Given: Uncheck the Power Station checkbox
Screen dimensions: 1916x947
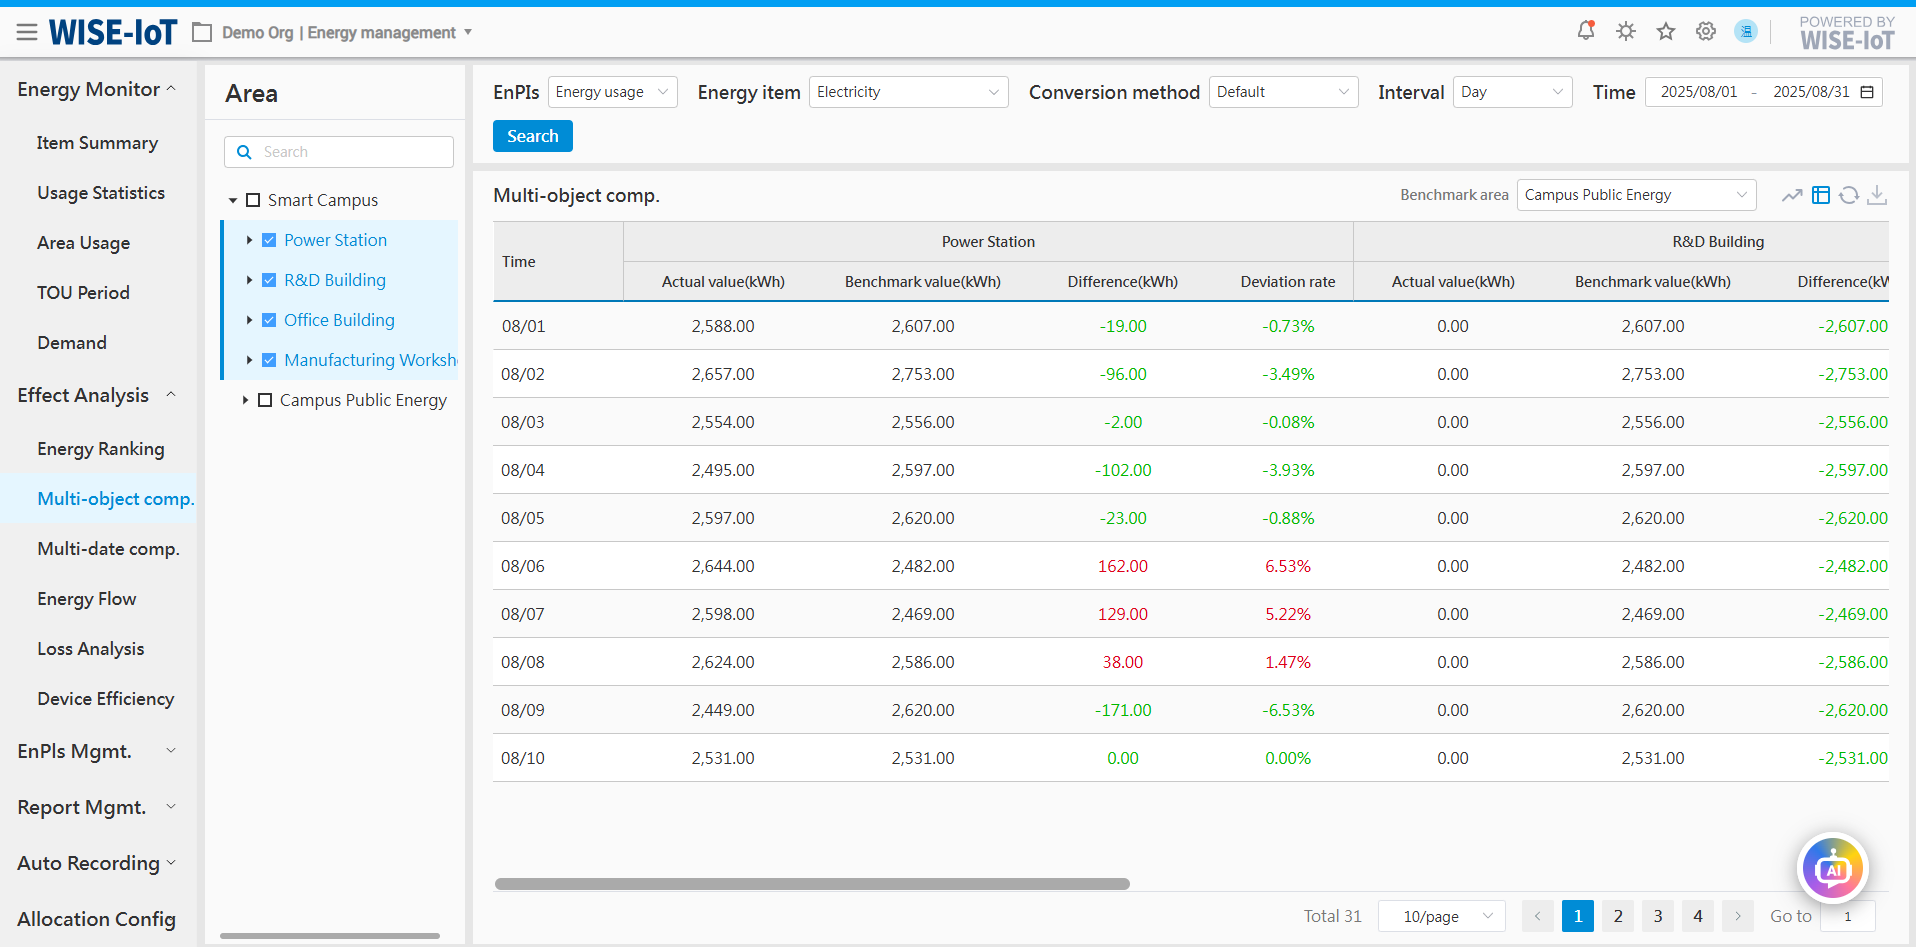Looking at the screenshot, I should click(269, 240).
